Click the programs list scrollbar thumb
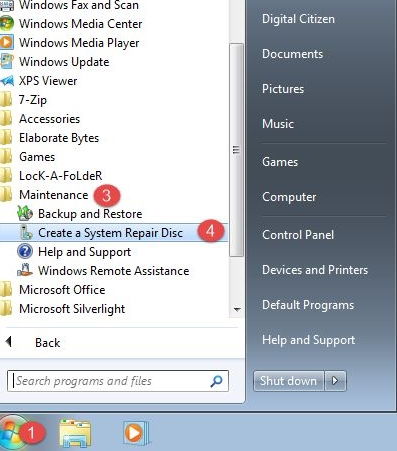397x451 pixels. pos(236,150)
